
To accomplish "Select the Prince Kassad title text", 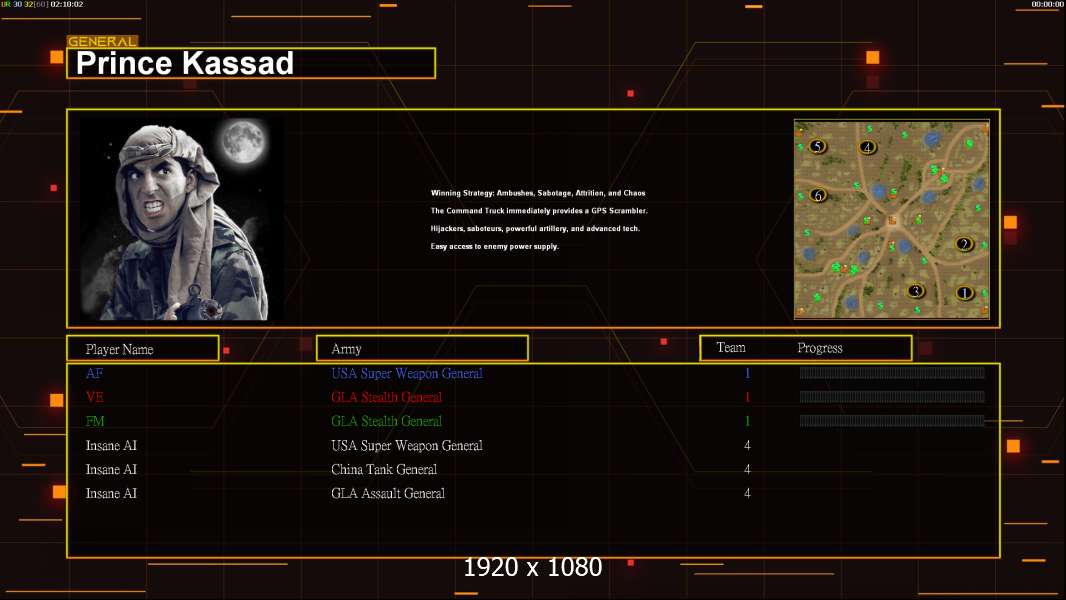I will (184, 63).
